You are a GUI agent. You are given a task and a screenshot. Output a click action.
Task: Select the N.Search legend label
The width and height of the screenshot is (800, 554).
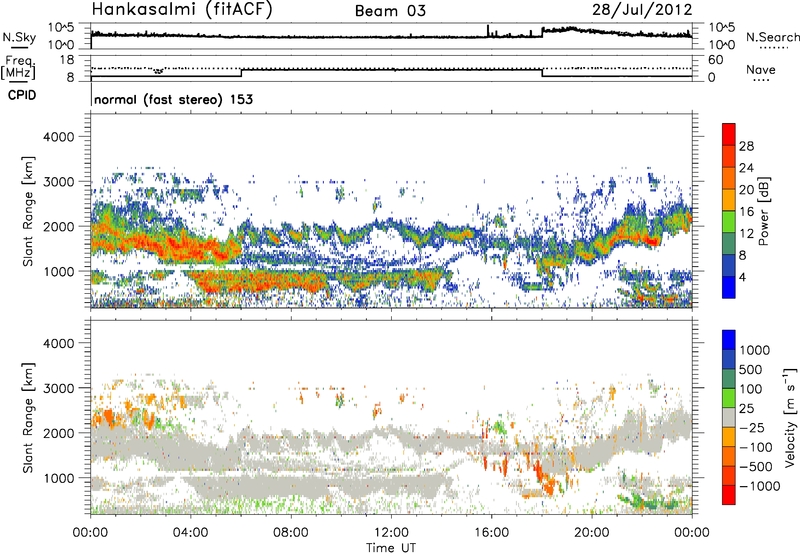772,37
